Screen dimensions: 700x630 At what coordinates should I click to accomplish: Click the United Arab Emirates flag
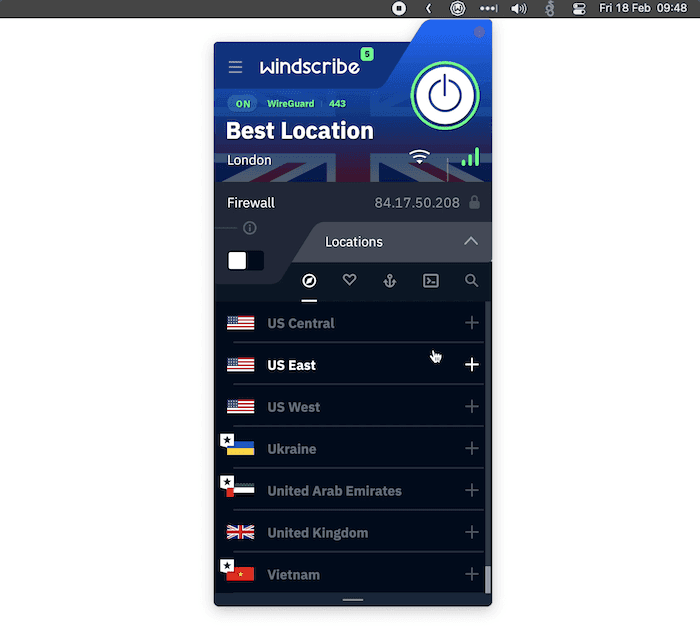pos(240,490)
